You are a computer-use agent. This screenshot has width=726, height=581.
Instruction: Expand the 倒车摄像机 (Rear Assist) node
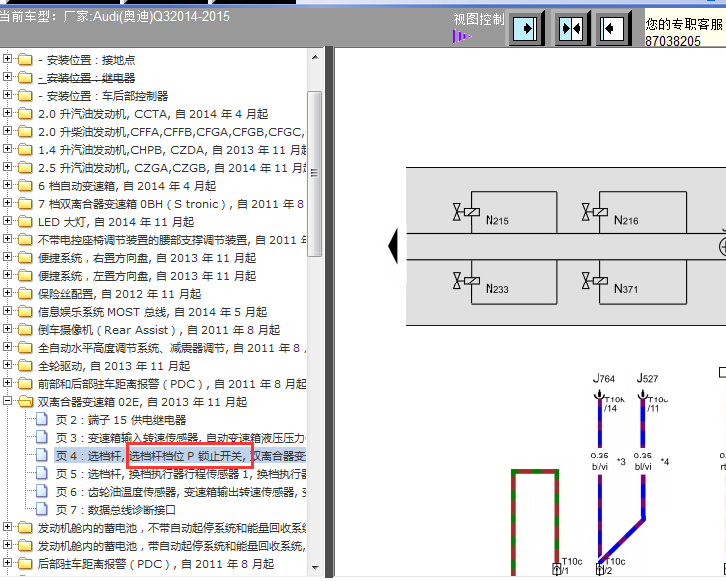[x=8, y=330]
